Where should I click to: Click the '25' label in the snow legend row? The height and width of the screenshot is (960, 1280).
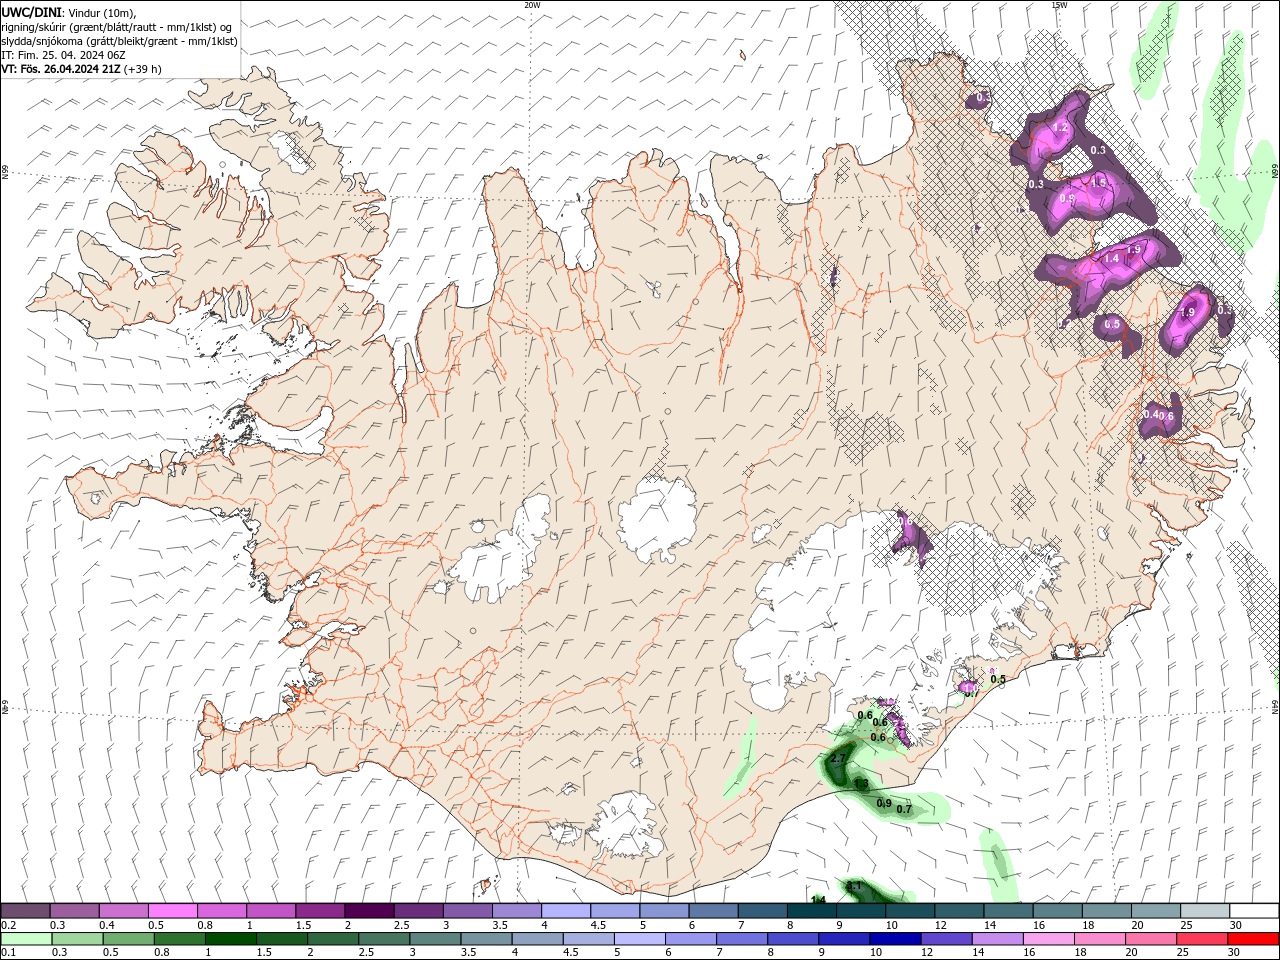tap(1186, 925)
